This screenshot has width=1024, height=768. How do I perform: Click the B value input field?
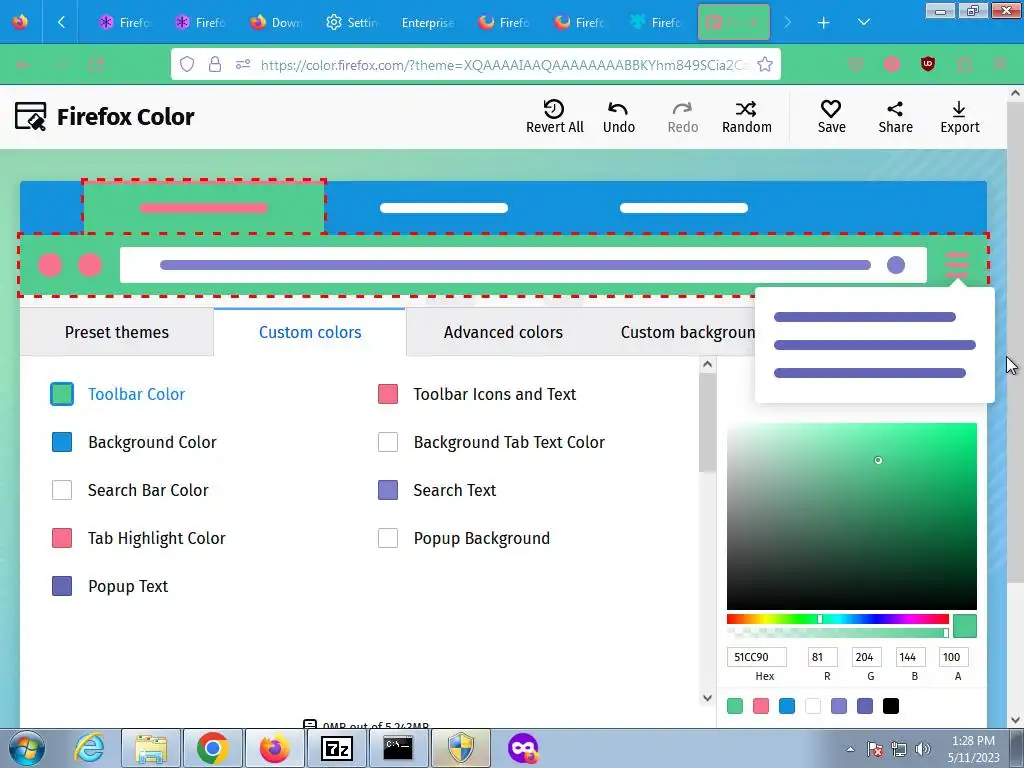[910, 657]
